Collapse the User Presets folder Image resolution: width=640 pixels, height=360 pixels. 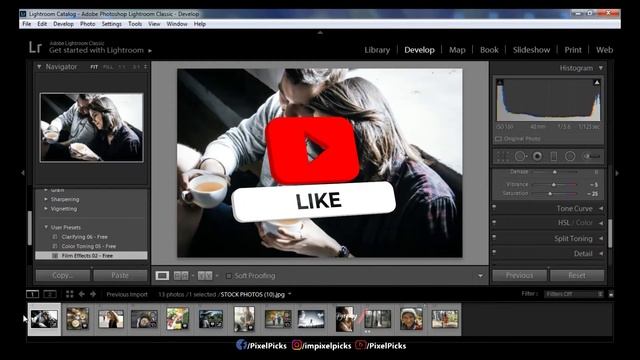pyautogui.click(x=46, y=227)
